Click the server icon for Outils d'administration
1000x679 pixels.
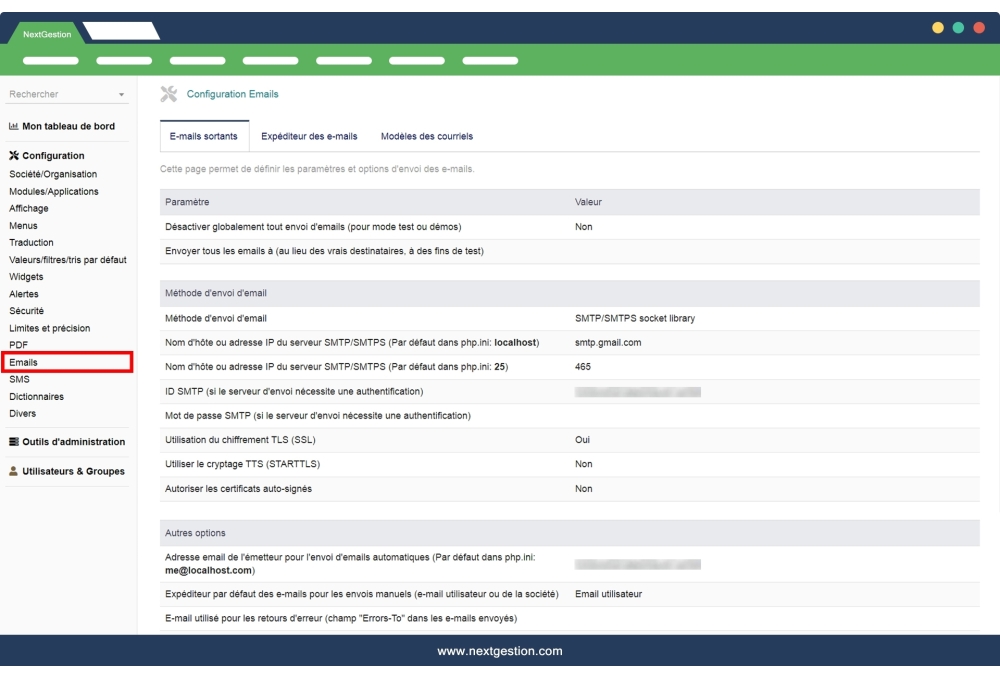pyautogui.click(x=14, y=442)
